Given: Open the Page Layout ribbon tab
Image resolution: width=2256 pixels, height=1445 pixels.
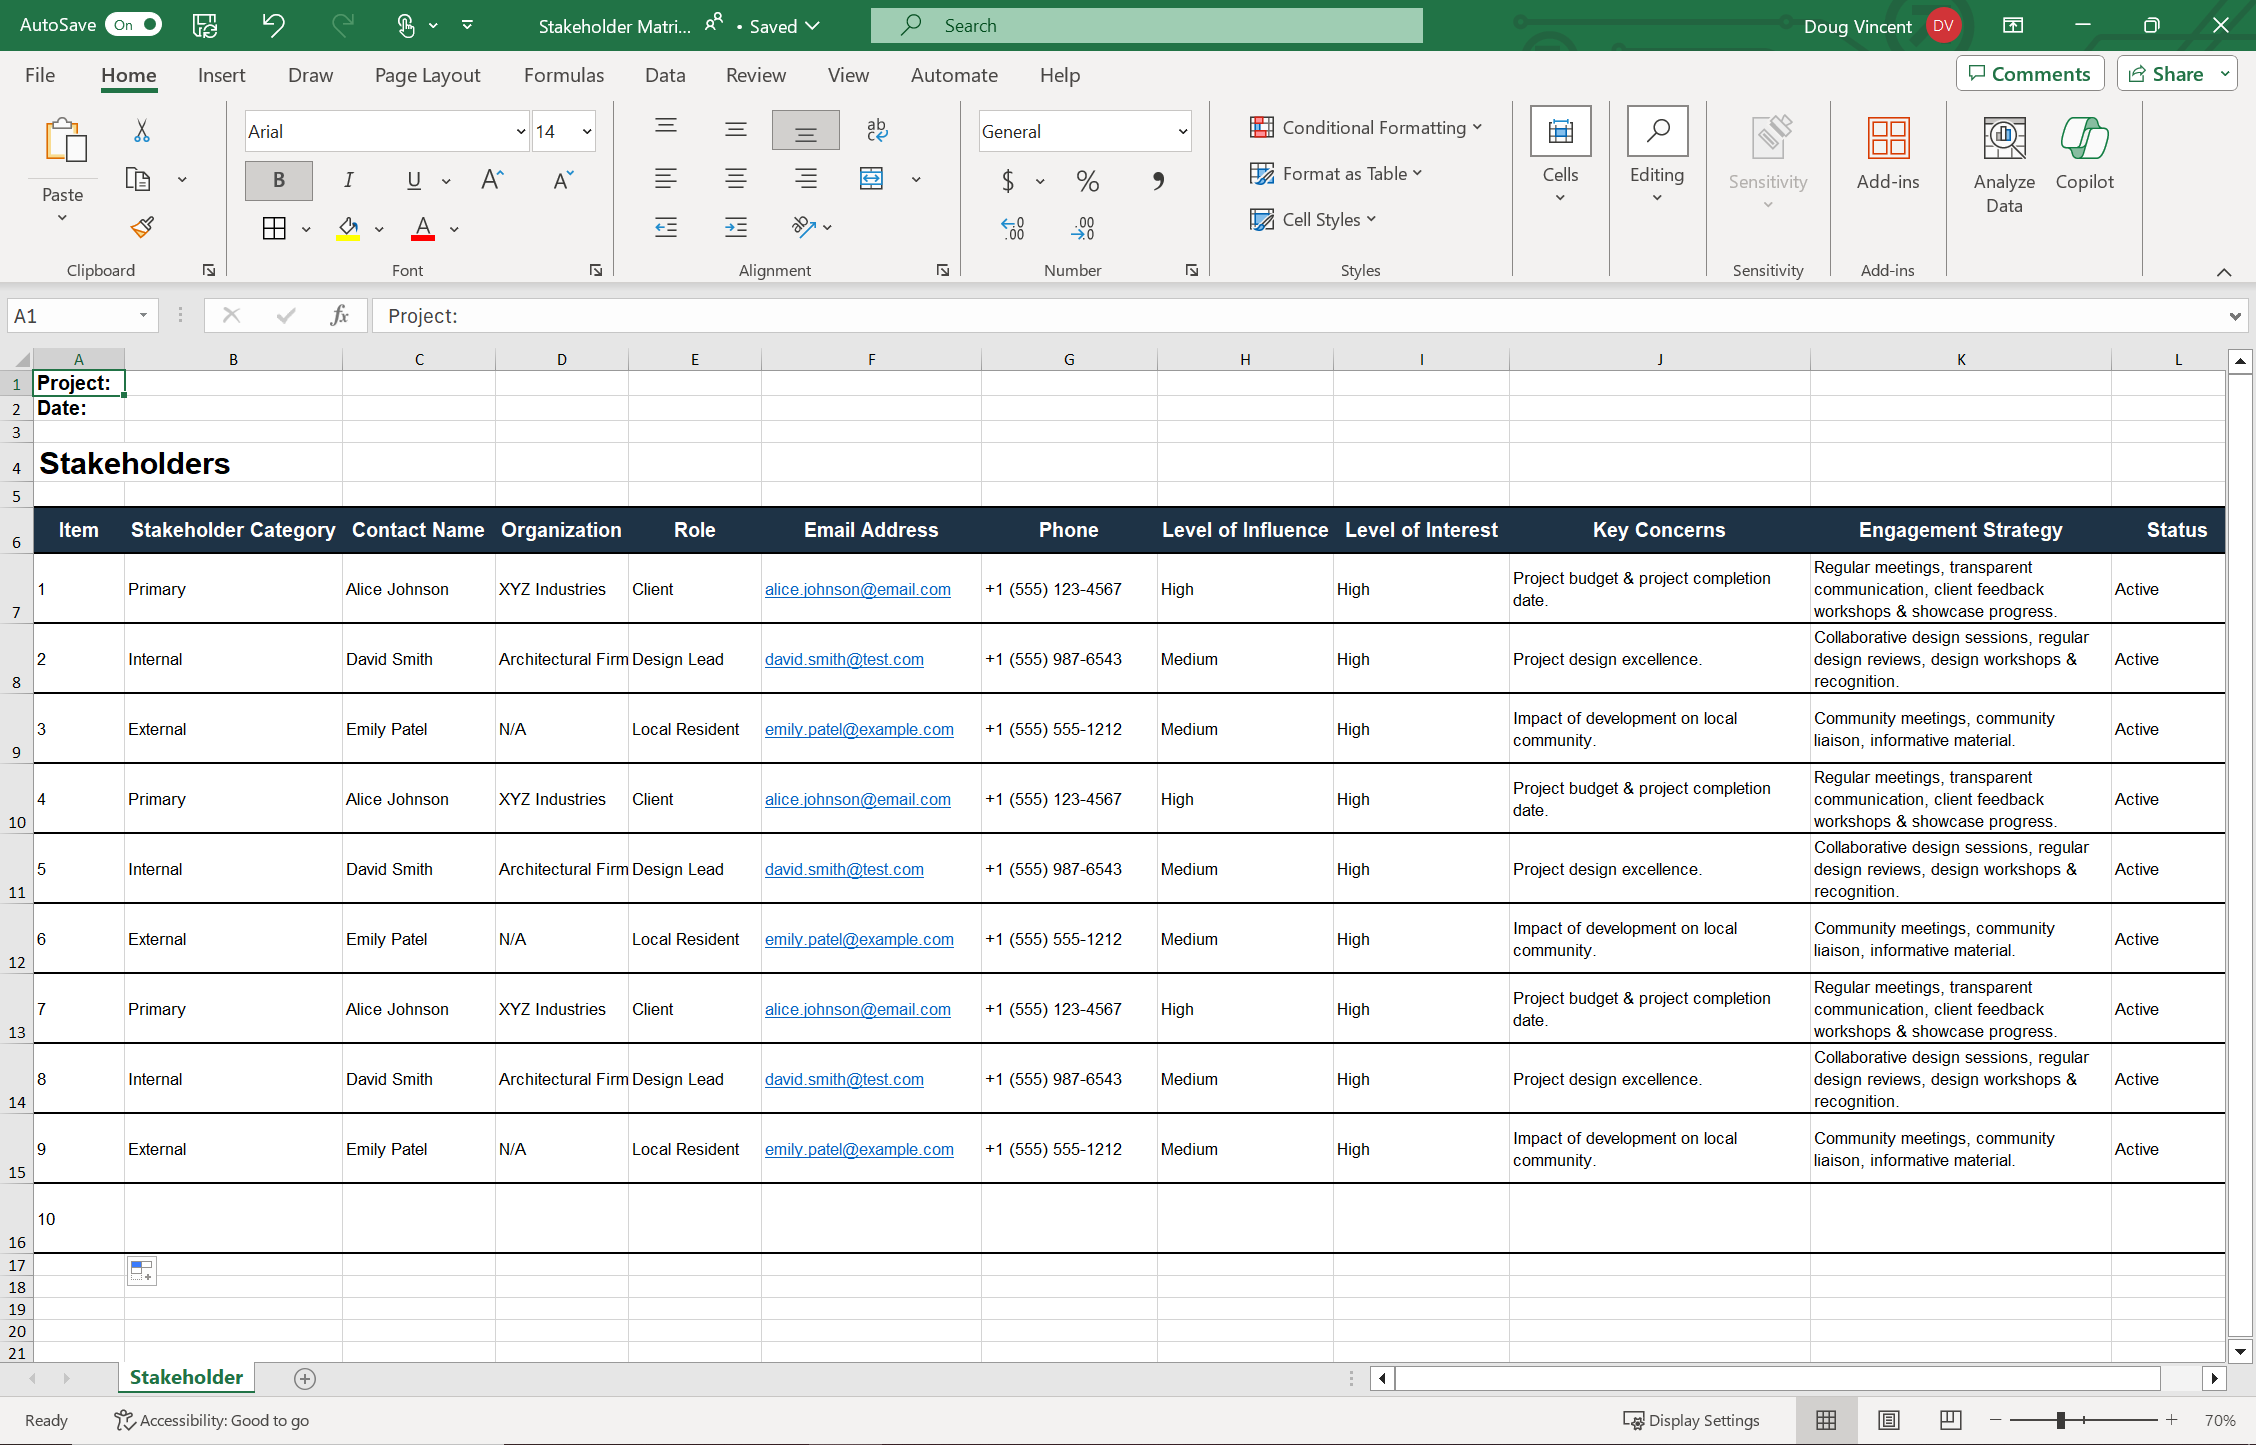Looking at the screenshot, I should (x=427, y=75).
